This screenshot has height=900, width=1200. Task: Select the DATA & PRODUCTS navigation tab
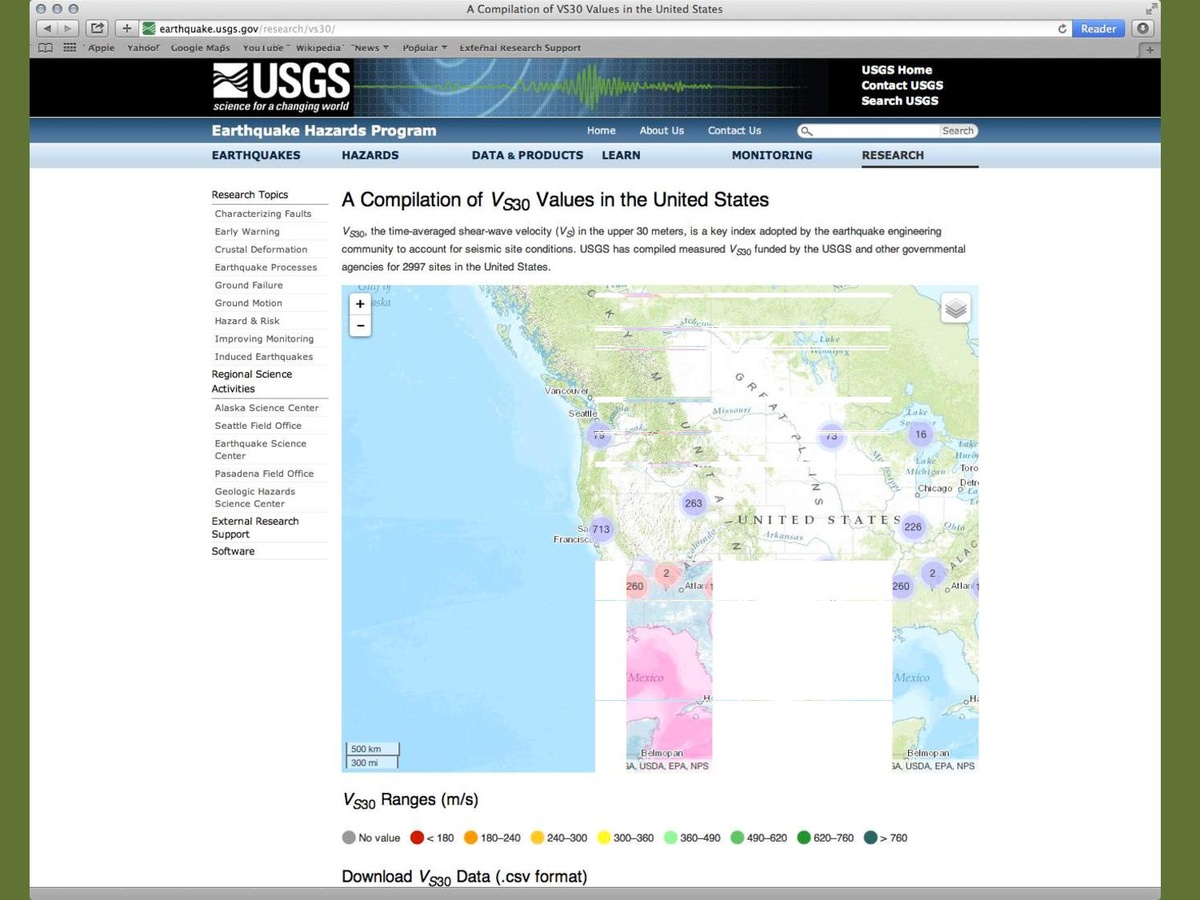tap(527, 155)
